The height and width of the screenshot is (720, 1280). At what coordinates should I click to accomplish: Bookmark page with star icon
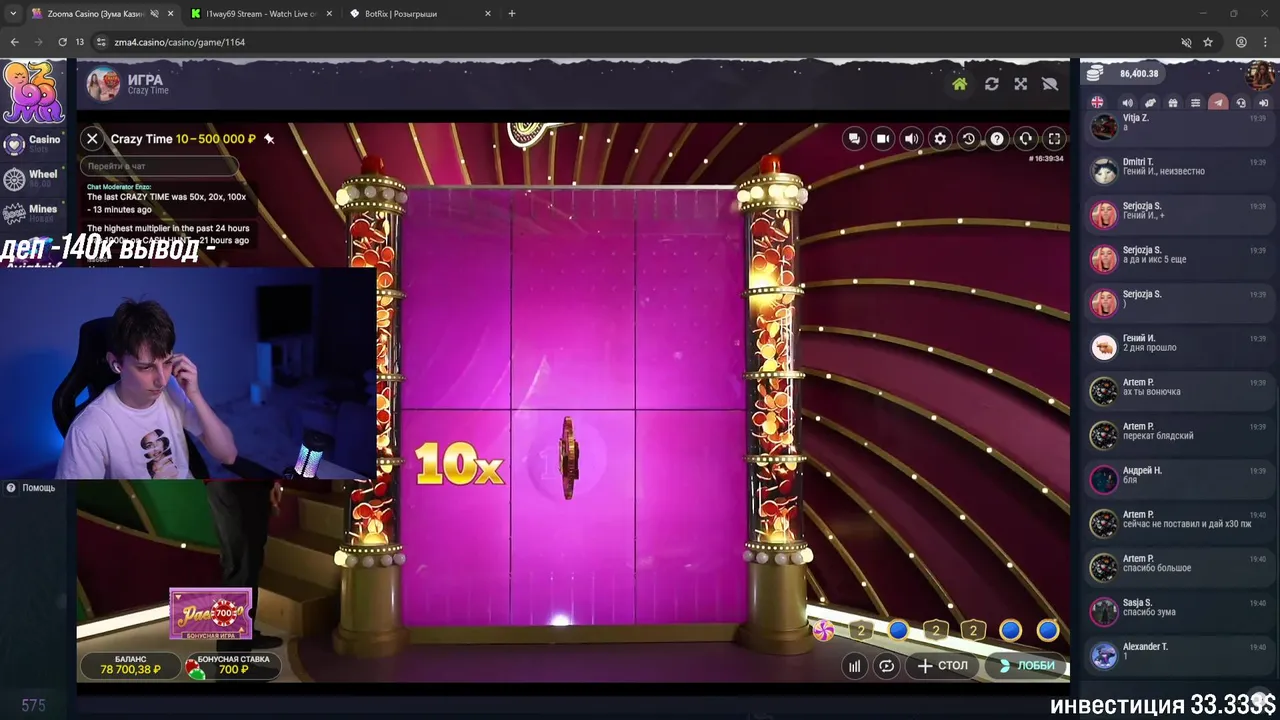click(1208, 42)
